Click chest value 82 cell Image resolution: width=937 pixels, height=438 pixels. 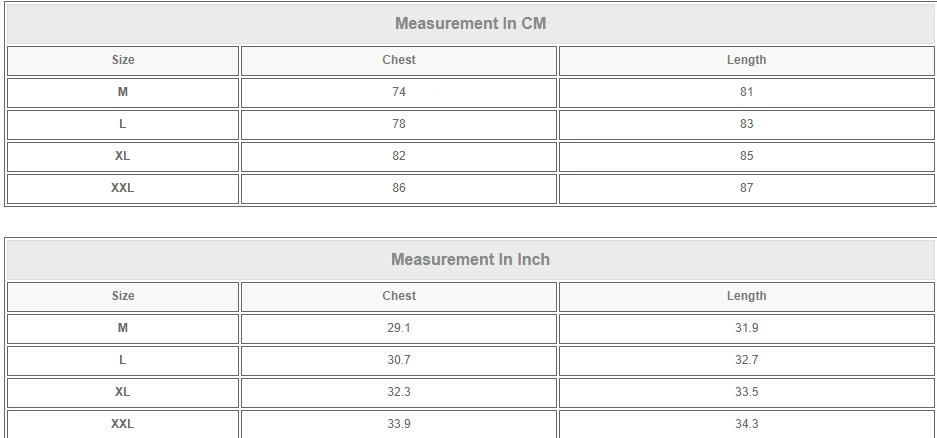tap(398, 156)
